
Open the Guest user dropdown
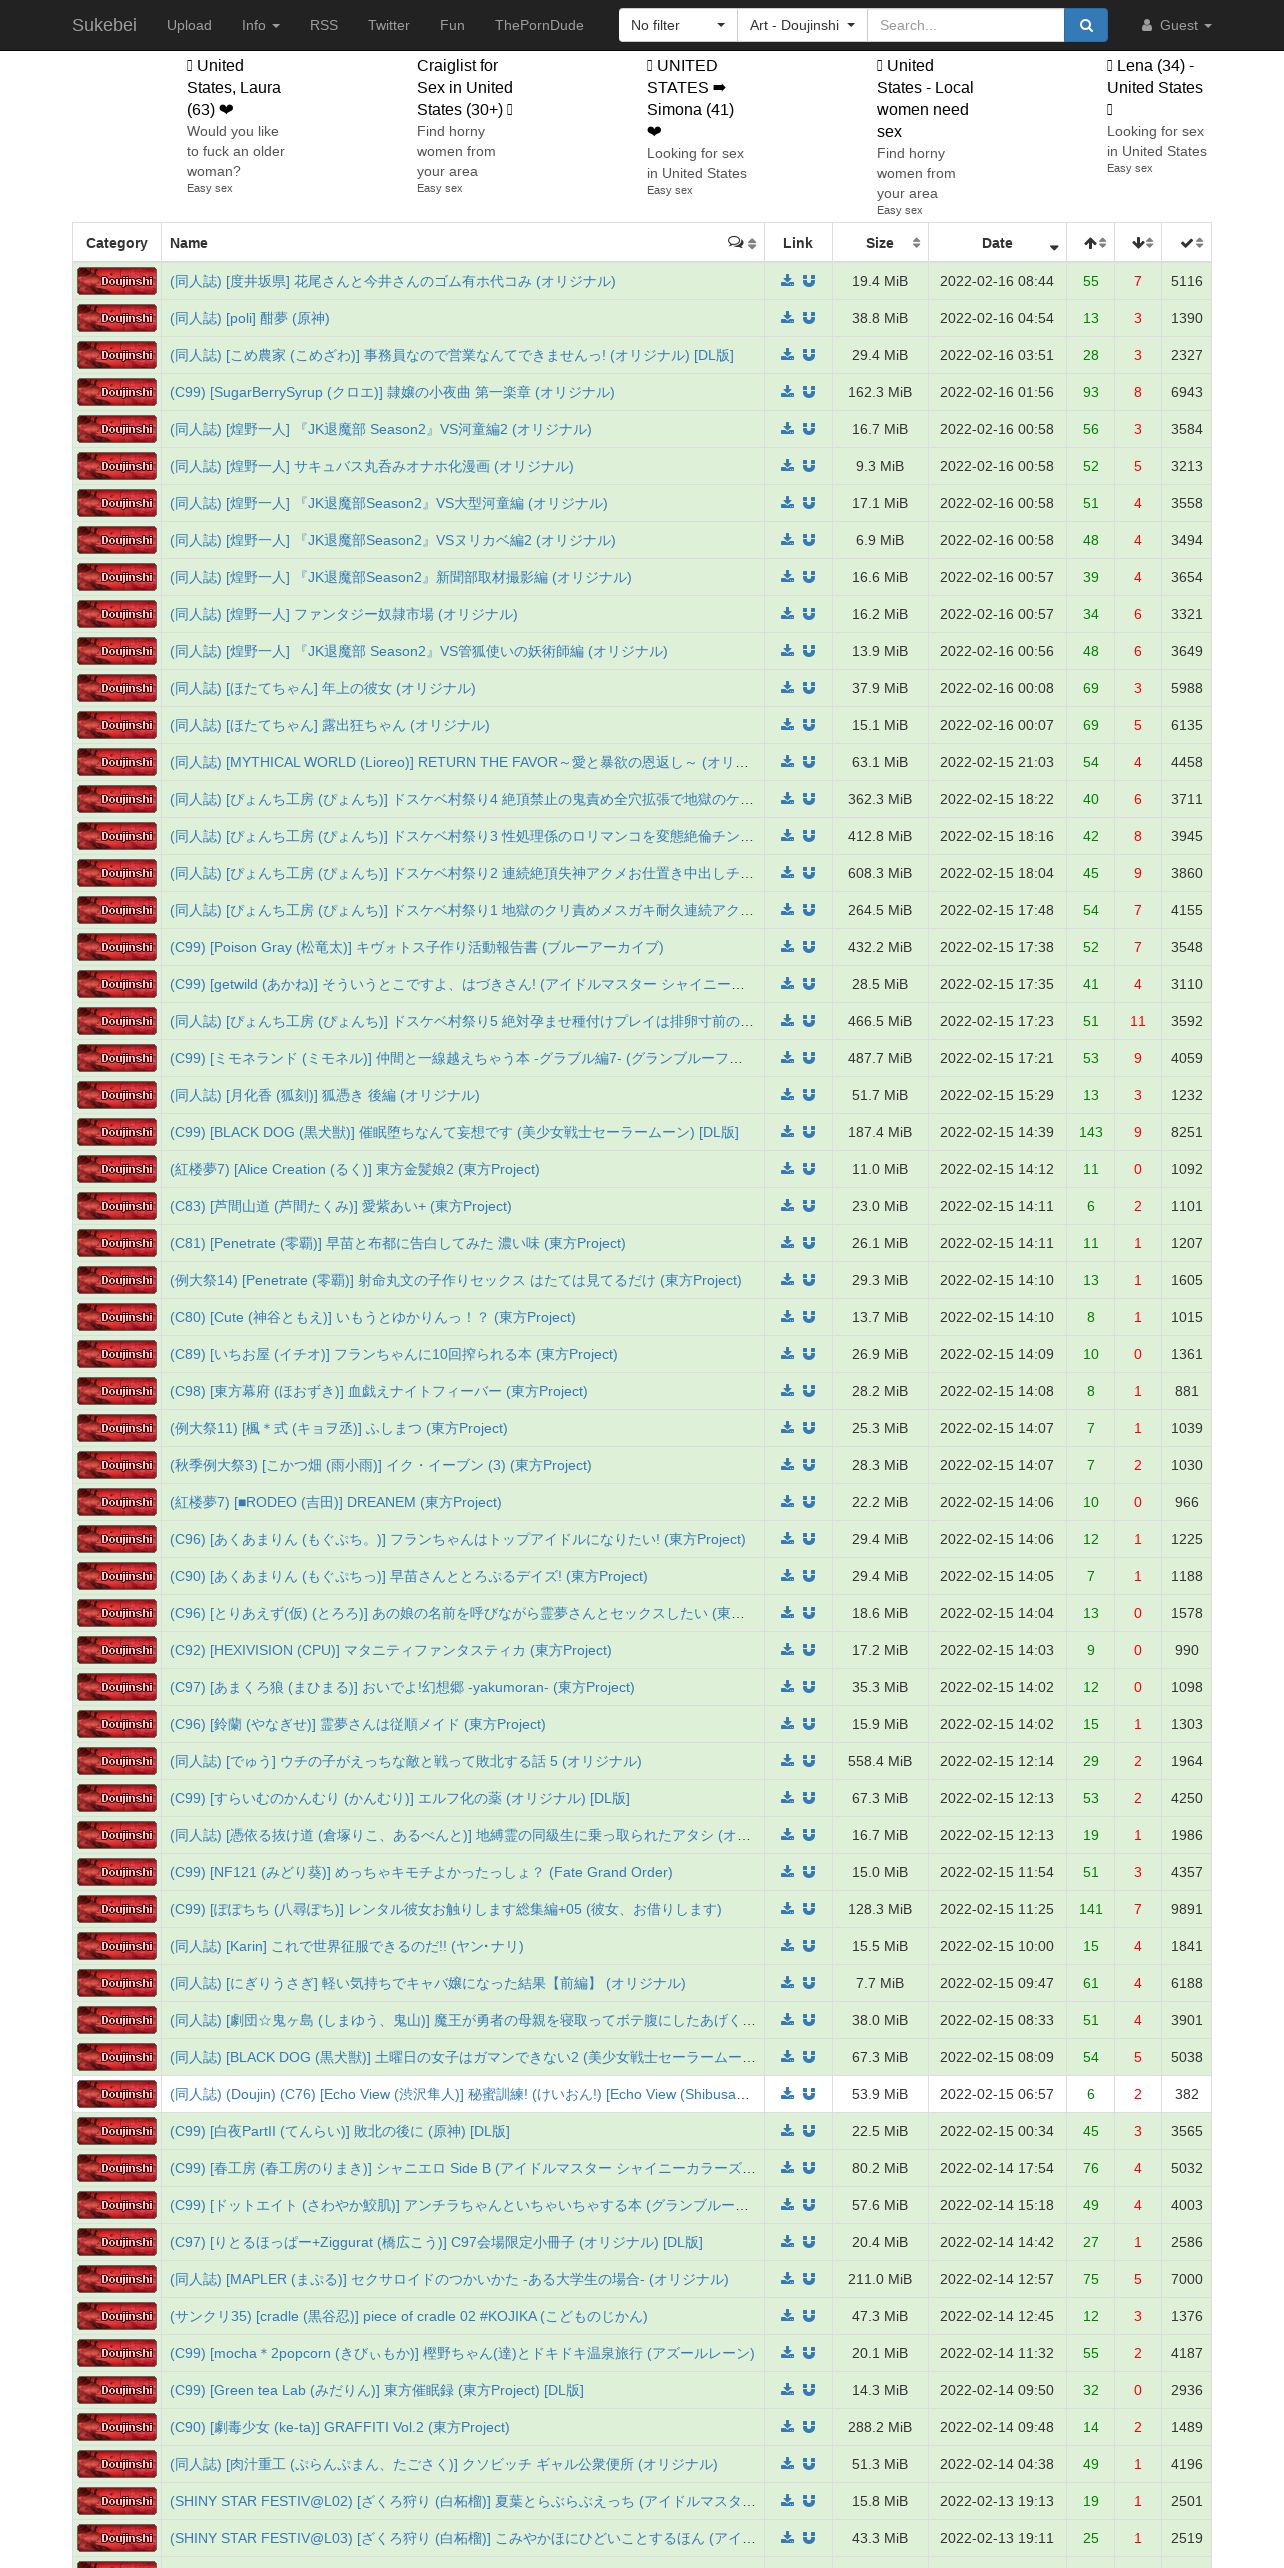point(1176,25)
